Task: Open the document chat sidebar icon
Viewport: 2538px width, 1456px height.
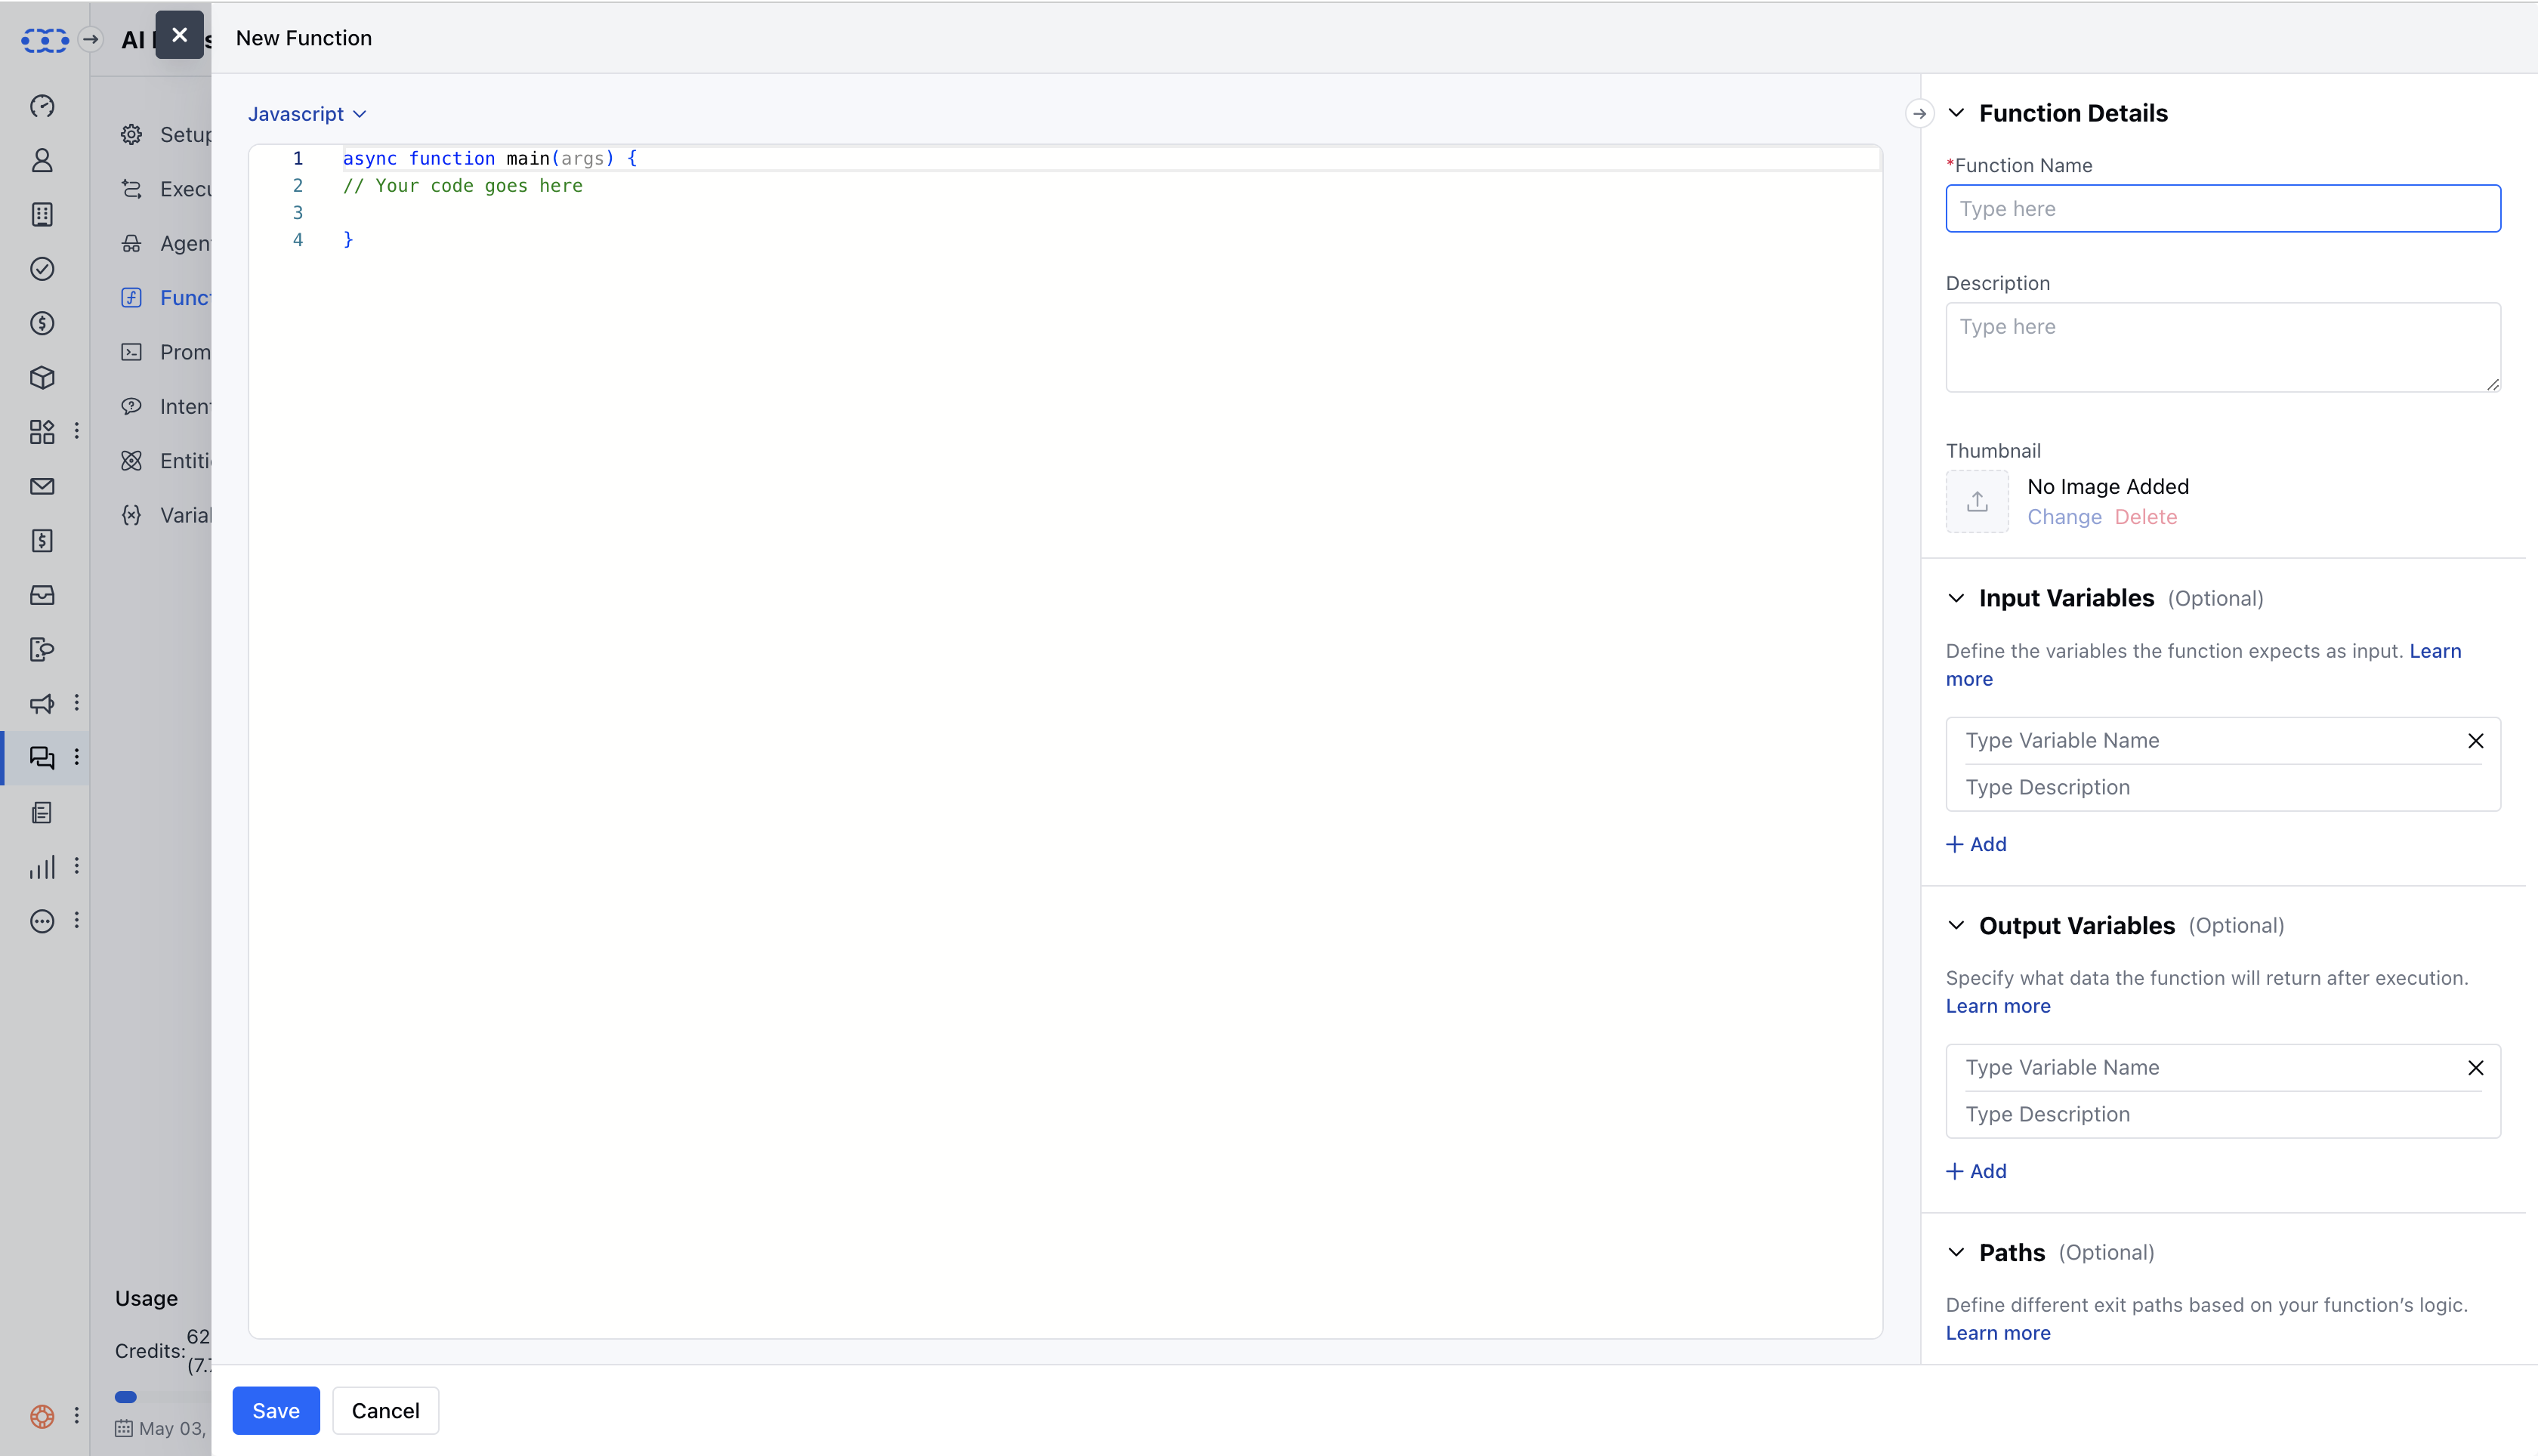Action: point(42,650)
